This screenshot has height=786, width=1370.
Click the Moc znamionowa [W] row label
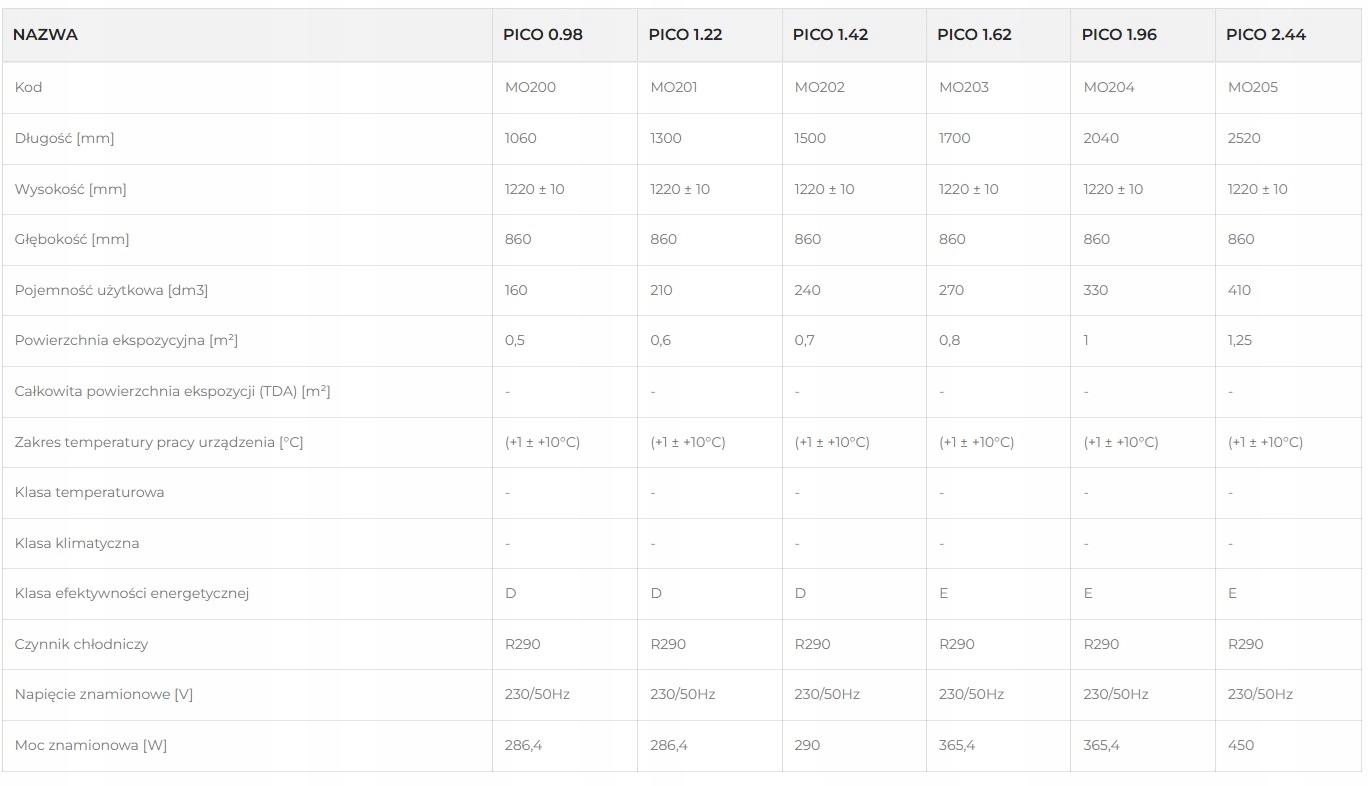tap(90, 745)
